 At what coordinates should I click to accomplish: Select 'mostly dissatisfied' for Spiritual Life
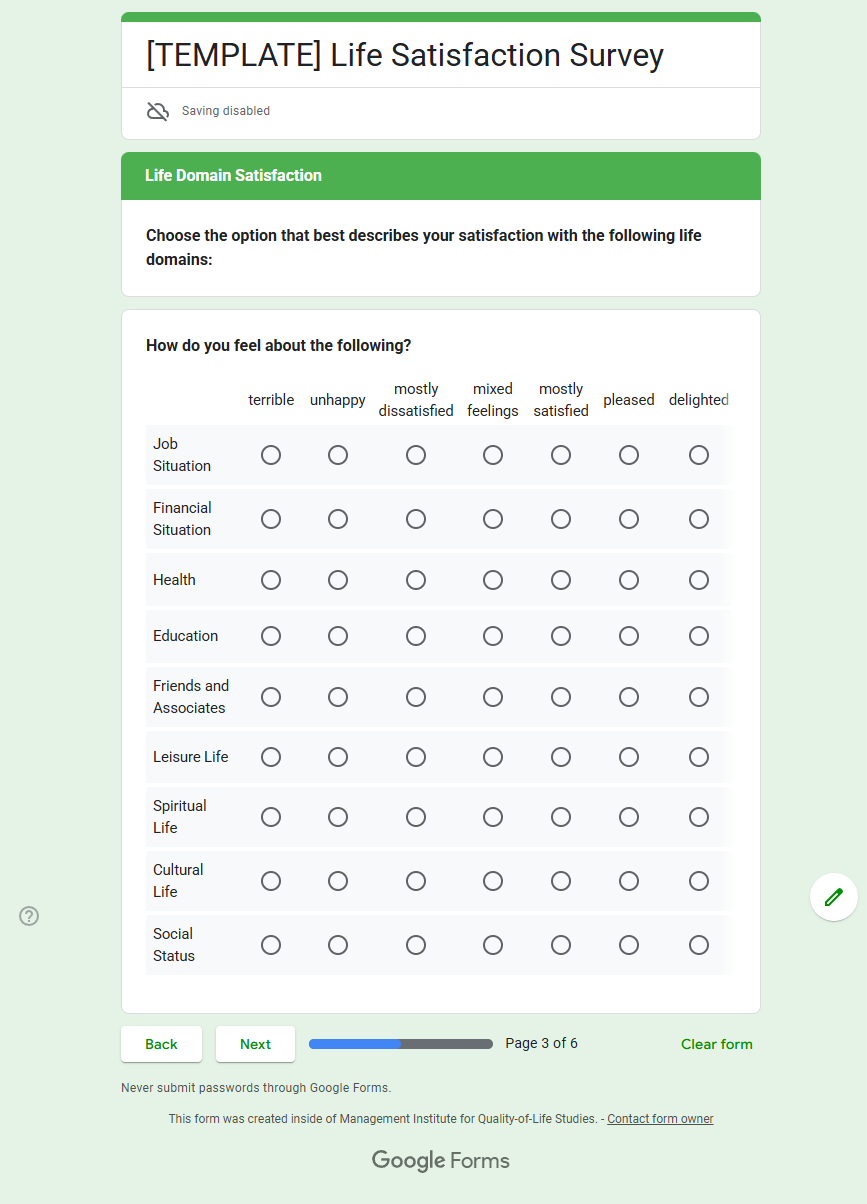tap(416, 817)
